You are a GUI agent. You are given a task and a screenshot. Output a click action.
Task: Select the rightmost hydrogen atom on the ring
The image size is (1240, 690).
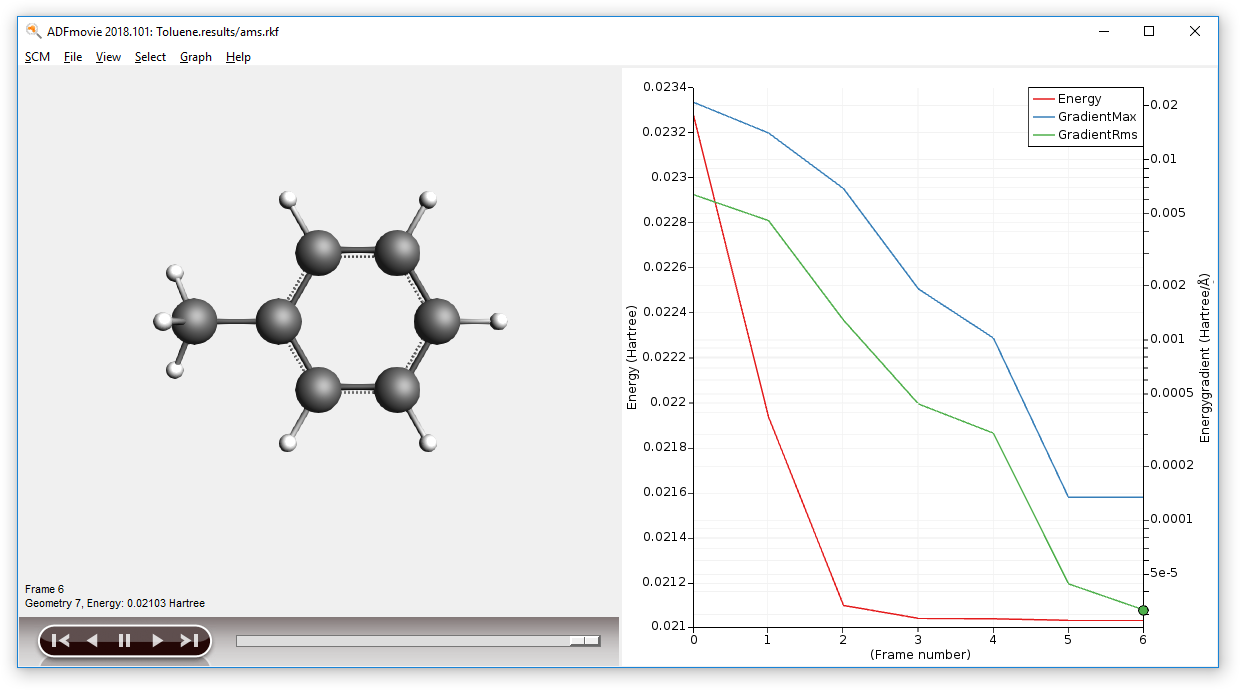499,321
